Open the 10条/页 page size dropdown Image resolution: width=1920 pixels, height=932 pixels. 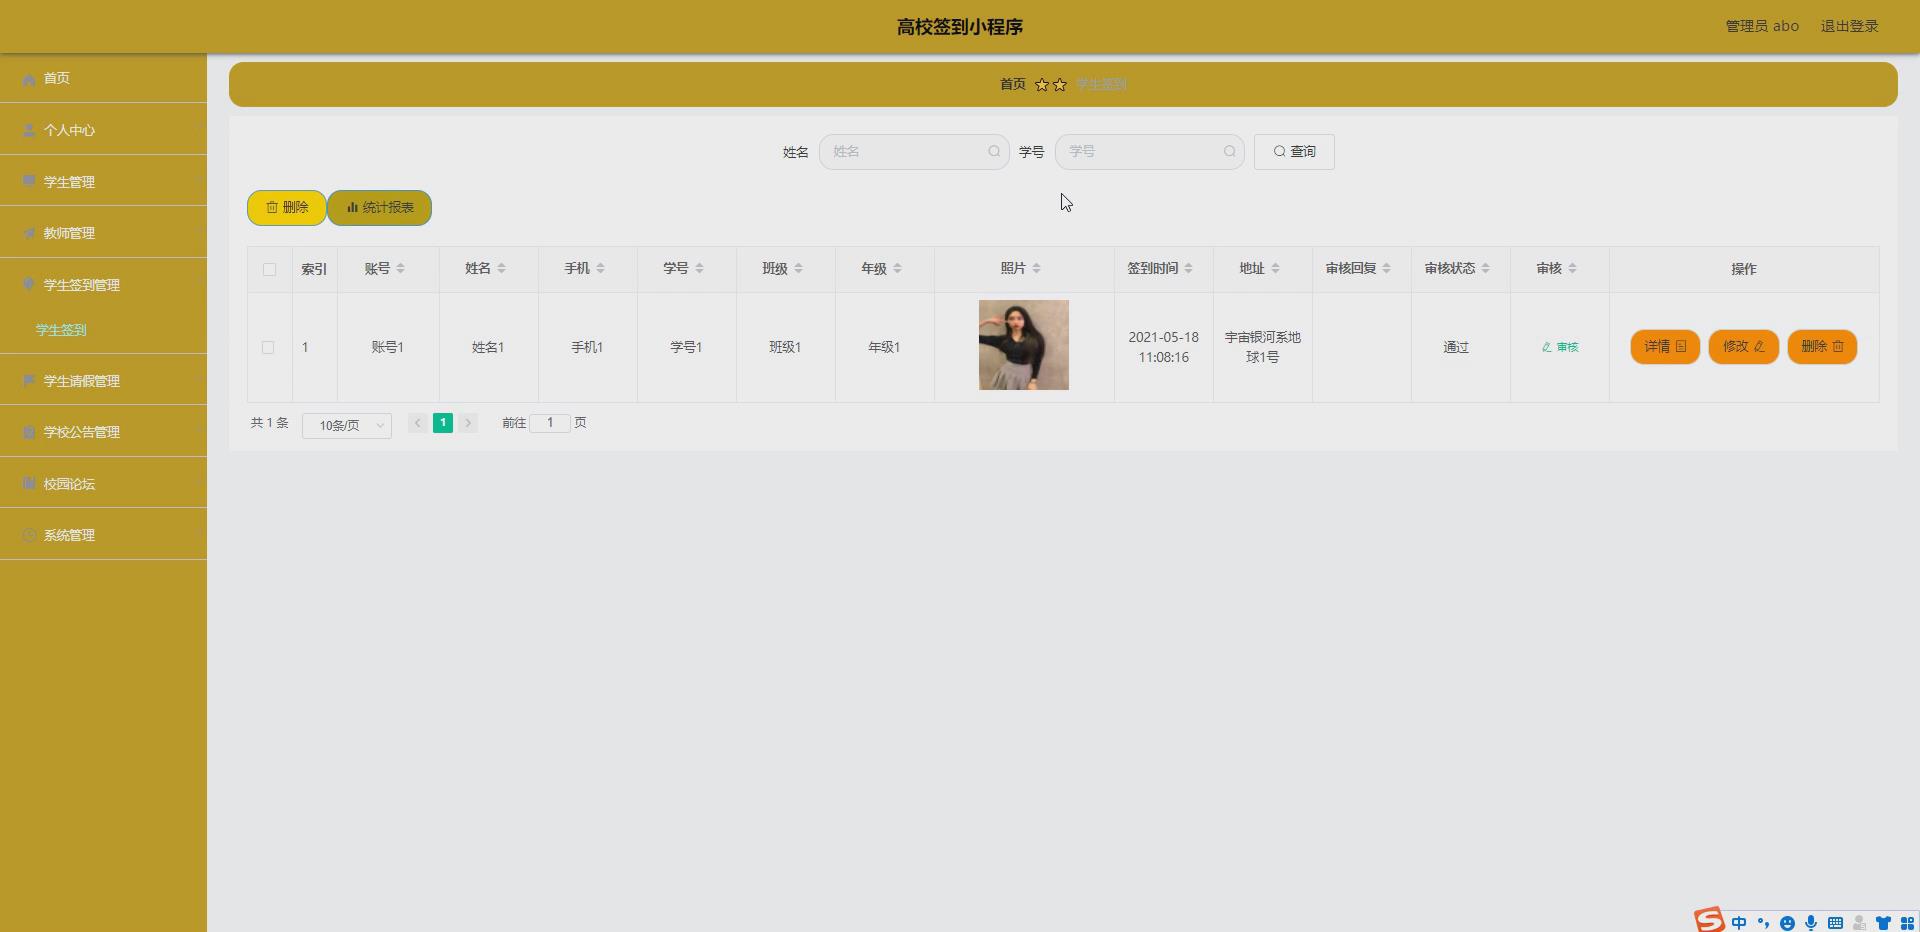point(347,425)
